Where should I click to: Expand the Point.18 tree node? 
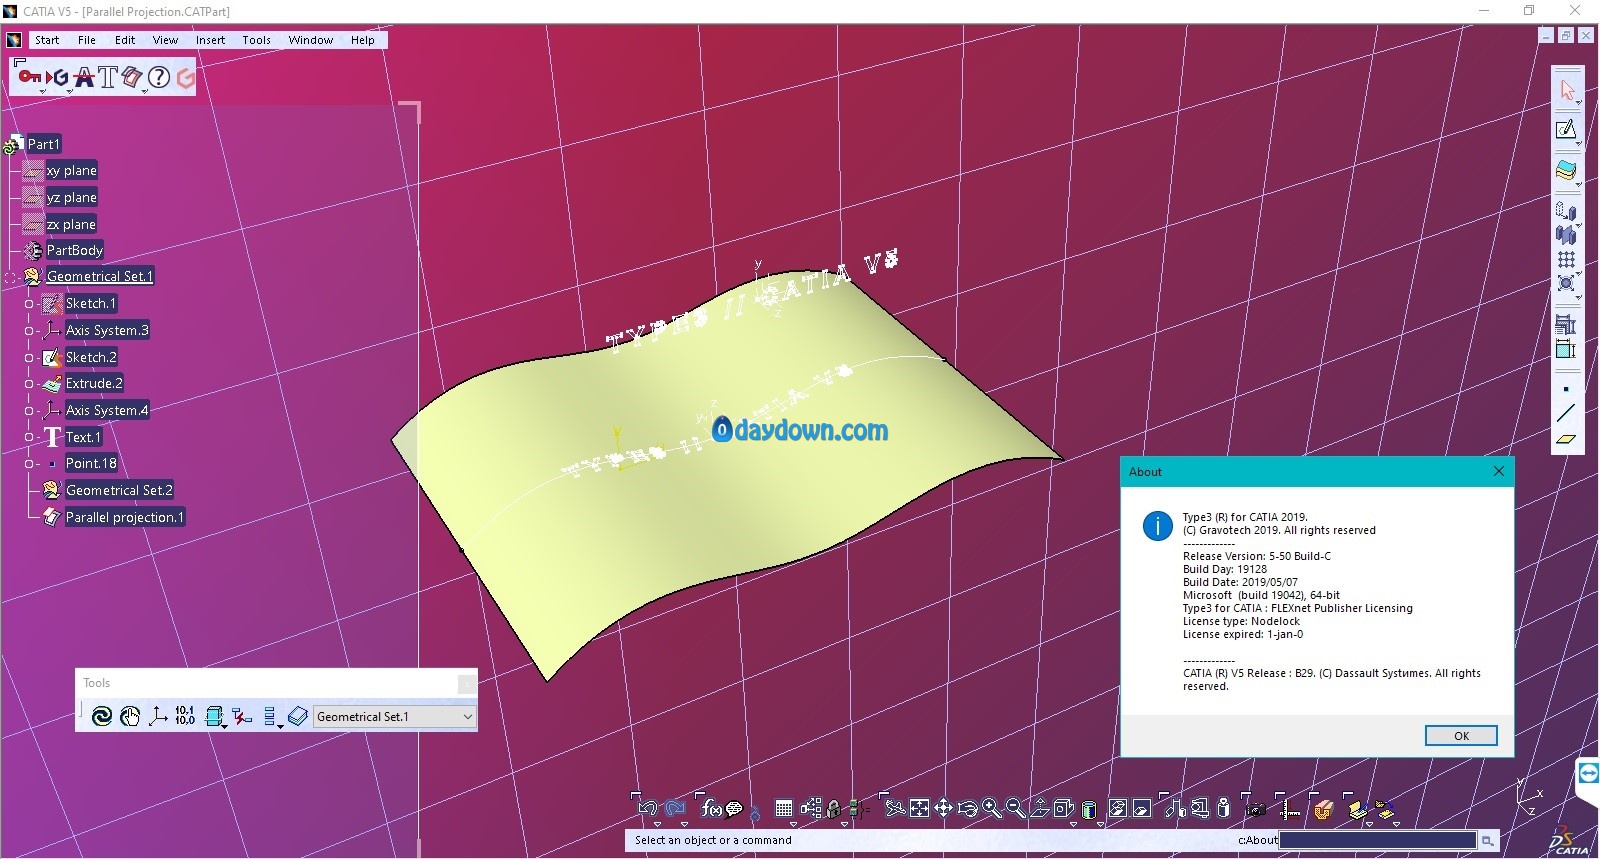(29, 464)
